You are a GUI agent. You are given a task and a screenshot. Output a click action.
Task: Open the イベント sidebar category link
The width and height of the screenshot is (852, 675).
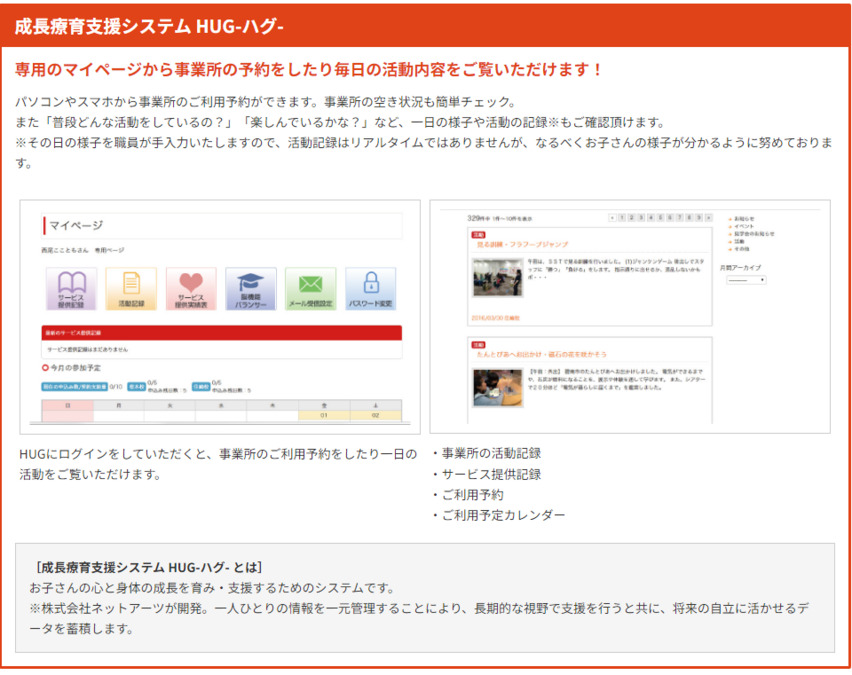coord(743,226)
